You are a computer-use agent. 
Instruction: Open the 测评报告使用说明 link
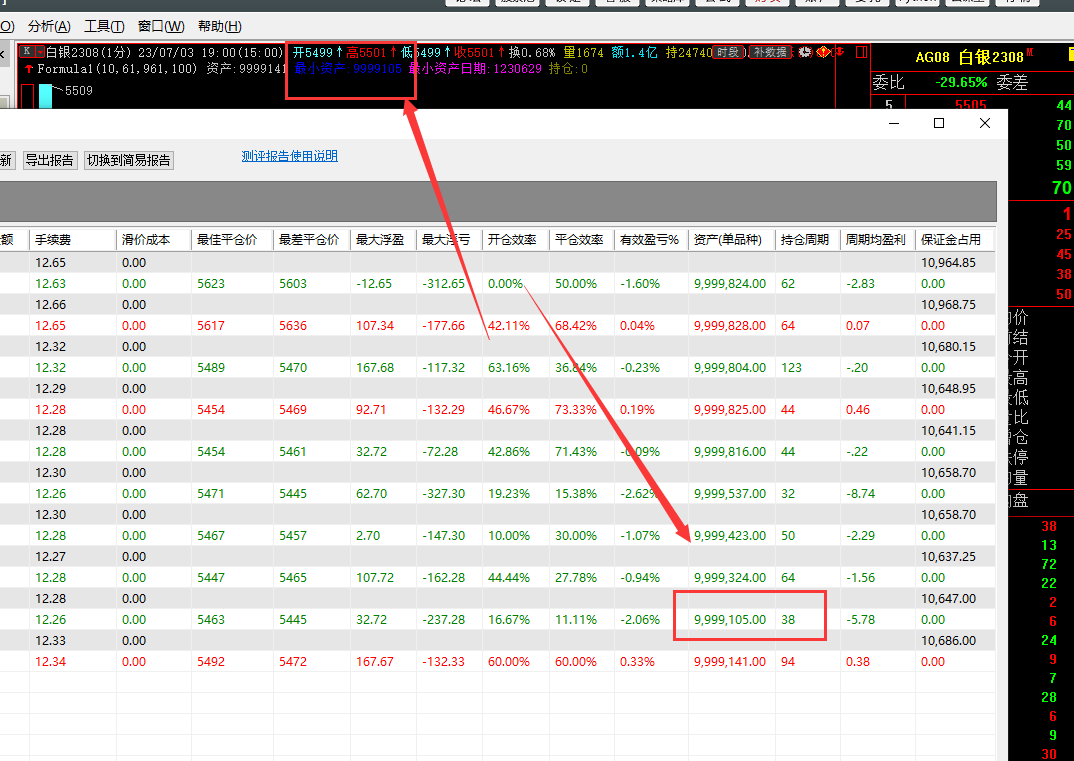point(290,156)
